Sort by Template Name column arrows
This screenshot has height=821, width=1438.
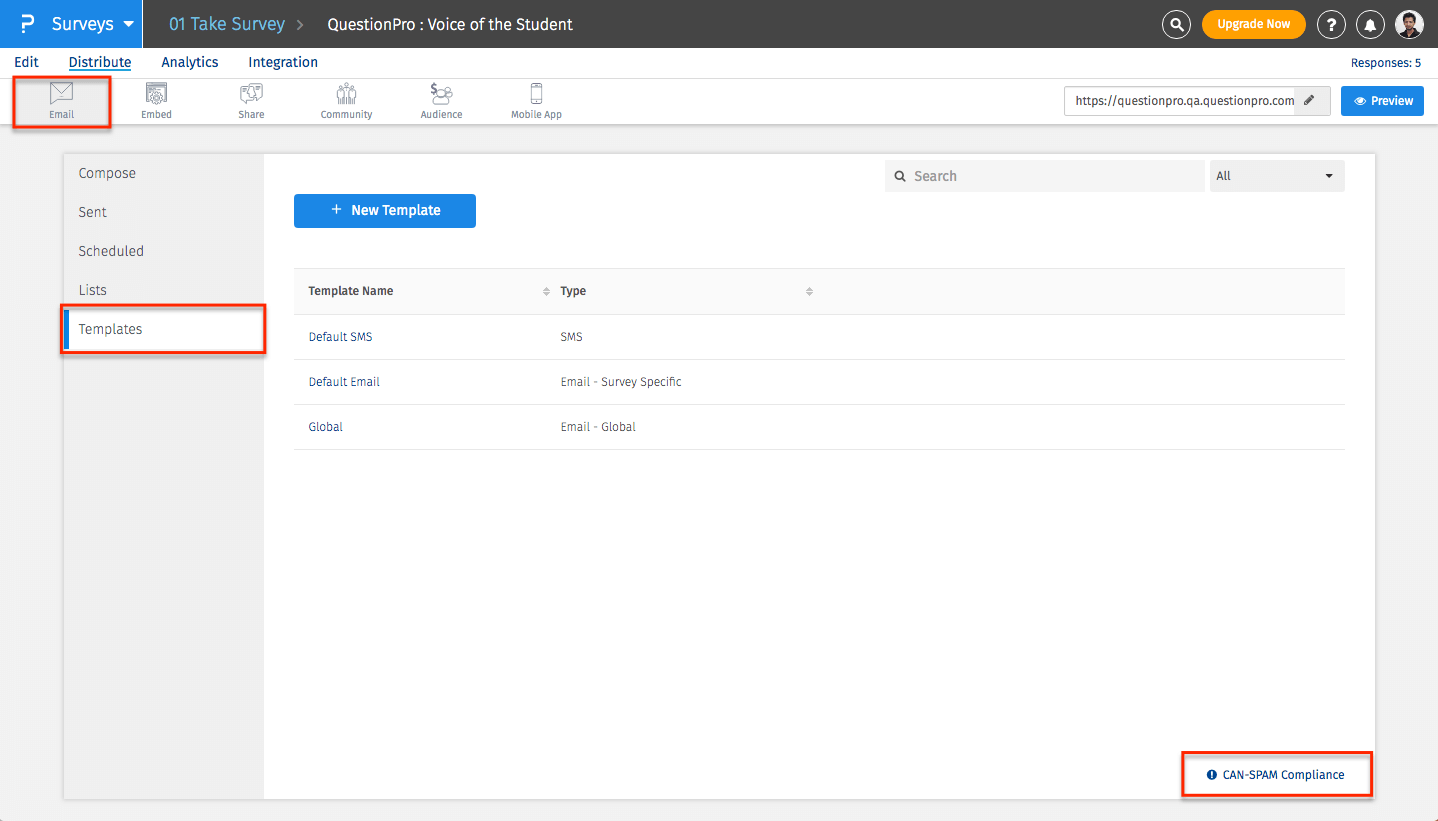tap(546, 291)
